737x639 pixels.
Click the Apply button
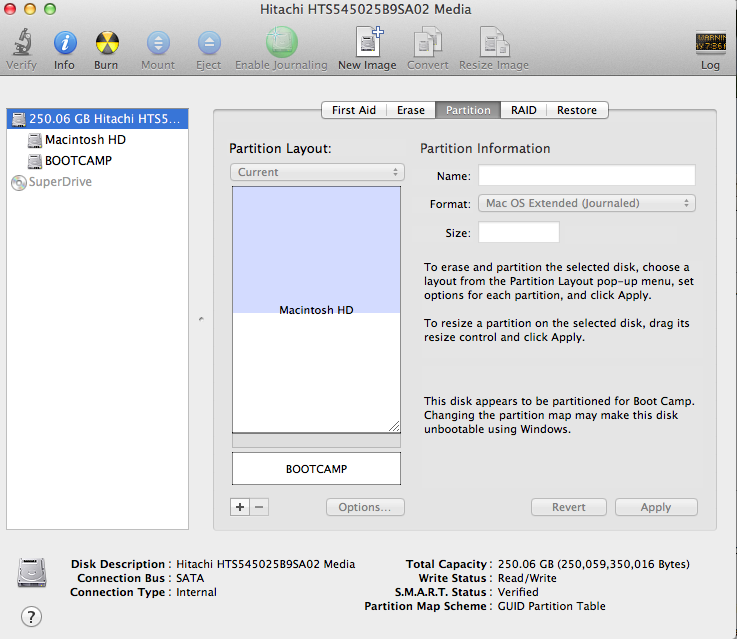pyautogui.click(x=656, y=507)
